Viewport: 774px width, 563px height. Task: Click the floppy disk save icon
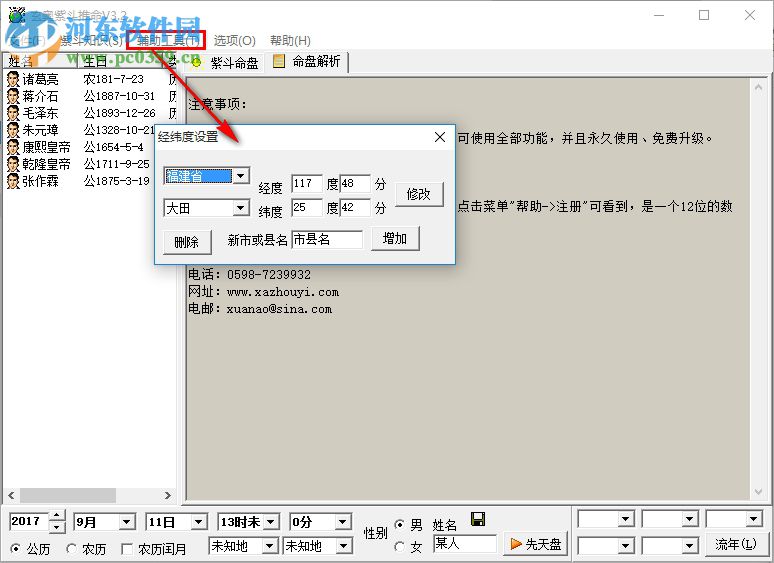478,519
